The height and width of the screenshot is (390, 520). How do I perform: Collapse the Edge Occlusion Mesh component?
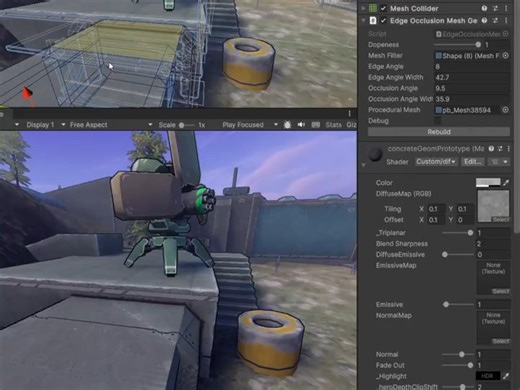tap(363, 21)
